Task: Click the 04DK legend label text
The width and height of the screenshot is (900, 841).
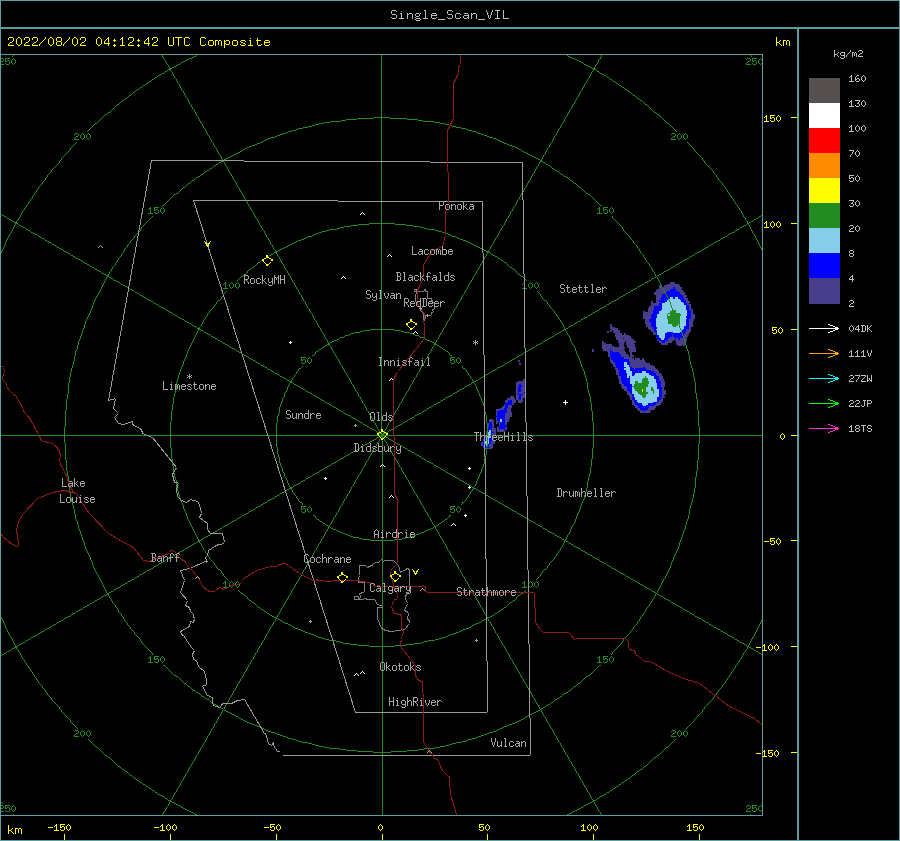Action: click(860, 329)
